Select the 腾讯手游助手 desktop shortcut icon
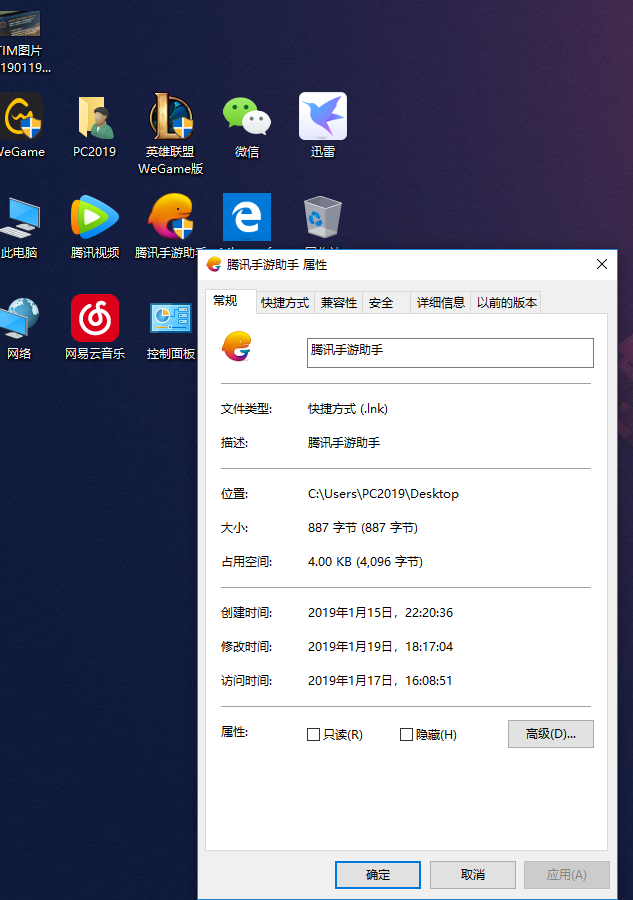The image size is (633, 900). (170, 216)
